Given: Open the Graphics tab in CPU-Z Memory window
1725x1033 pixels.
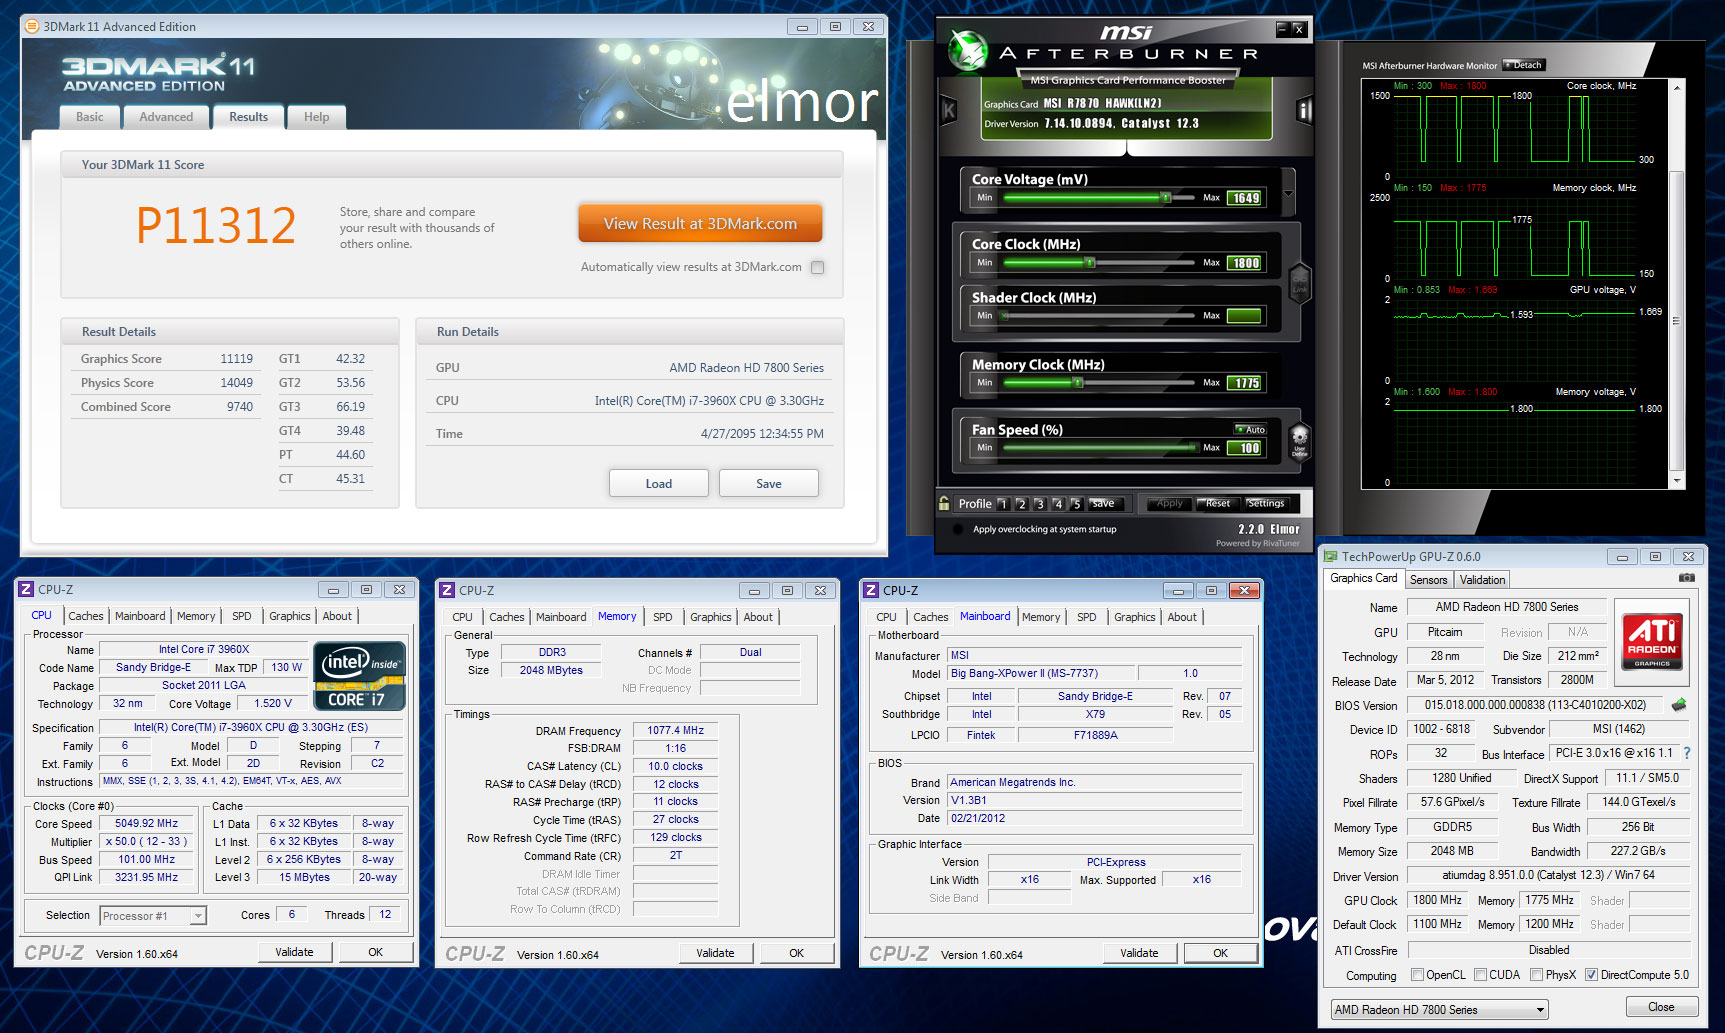Looking at the screenshot, I should pyautogui.click(x=711, y=617).
